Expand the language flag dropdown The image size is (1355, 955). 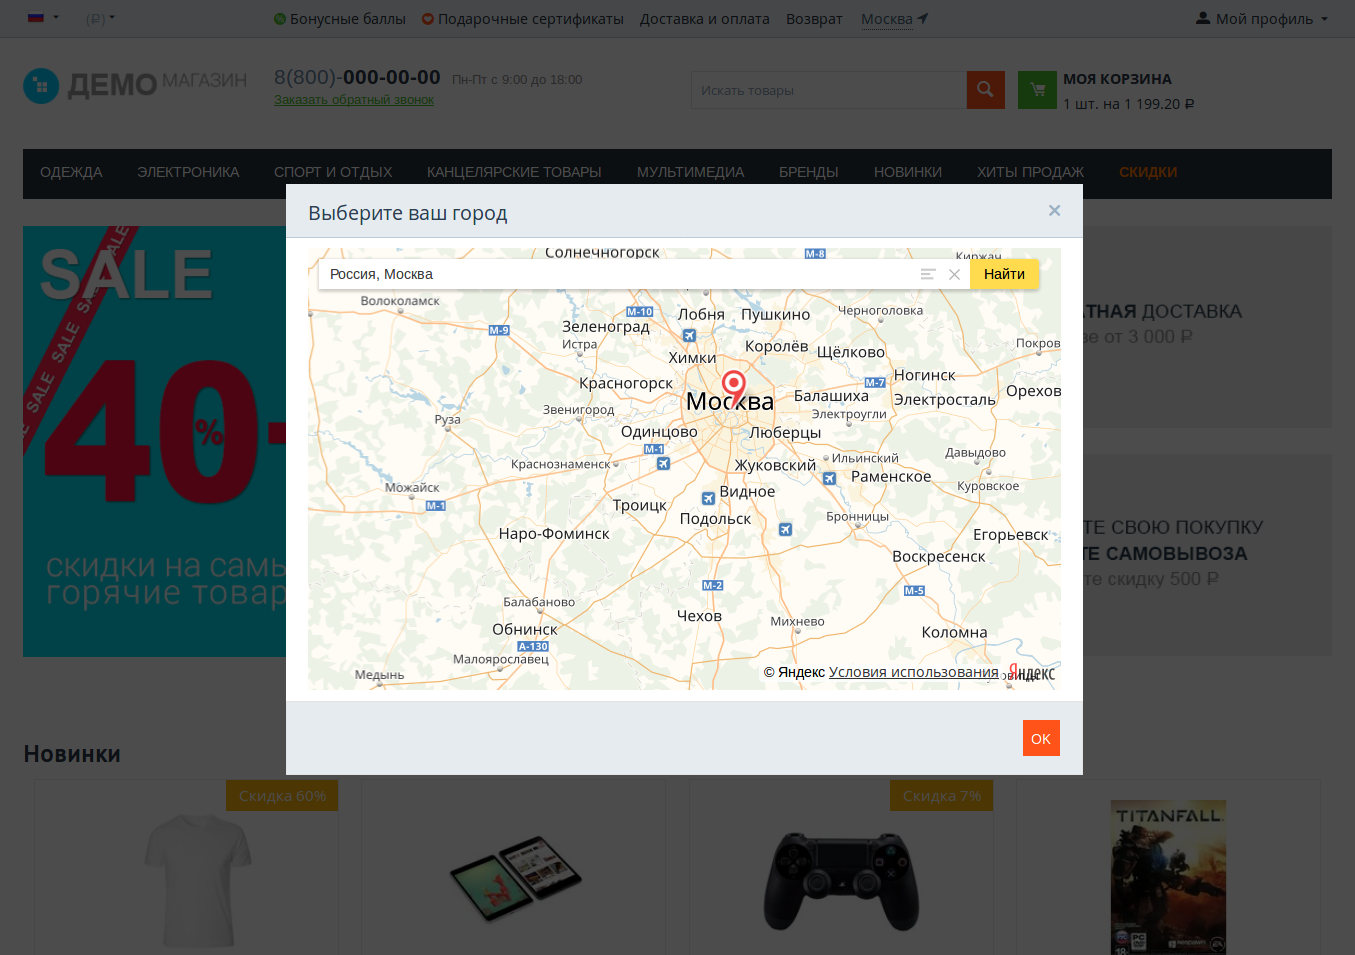click(43, 18)
